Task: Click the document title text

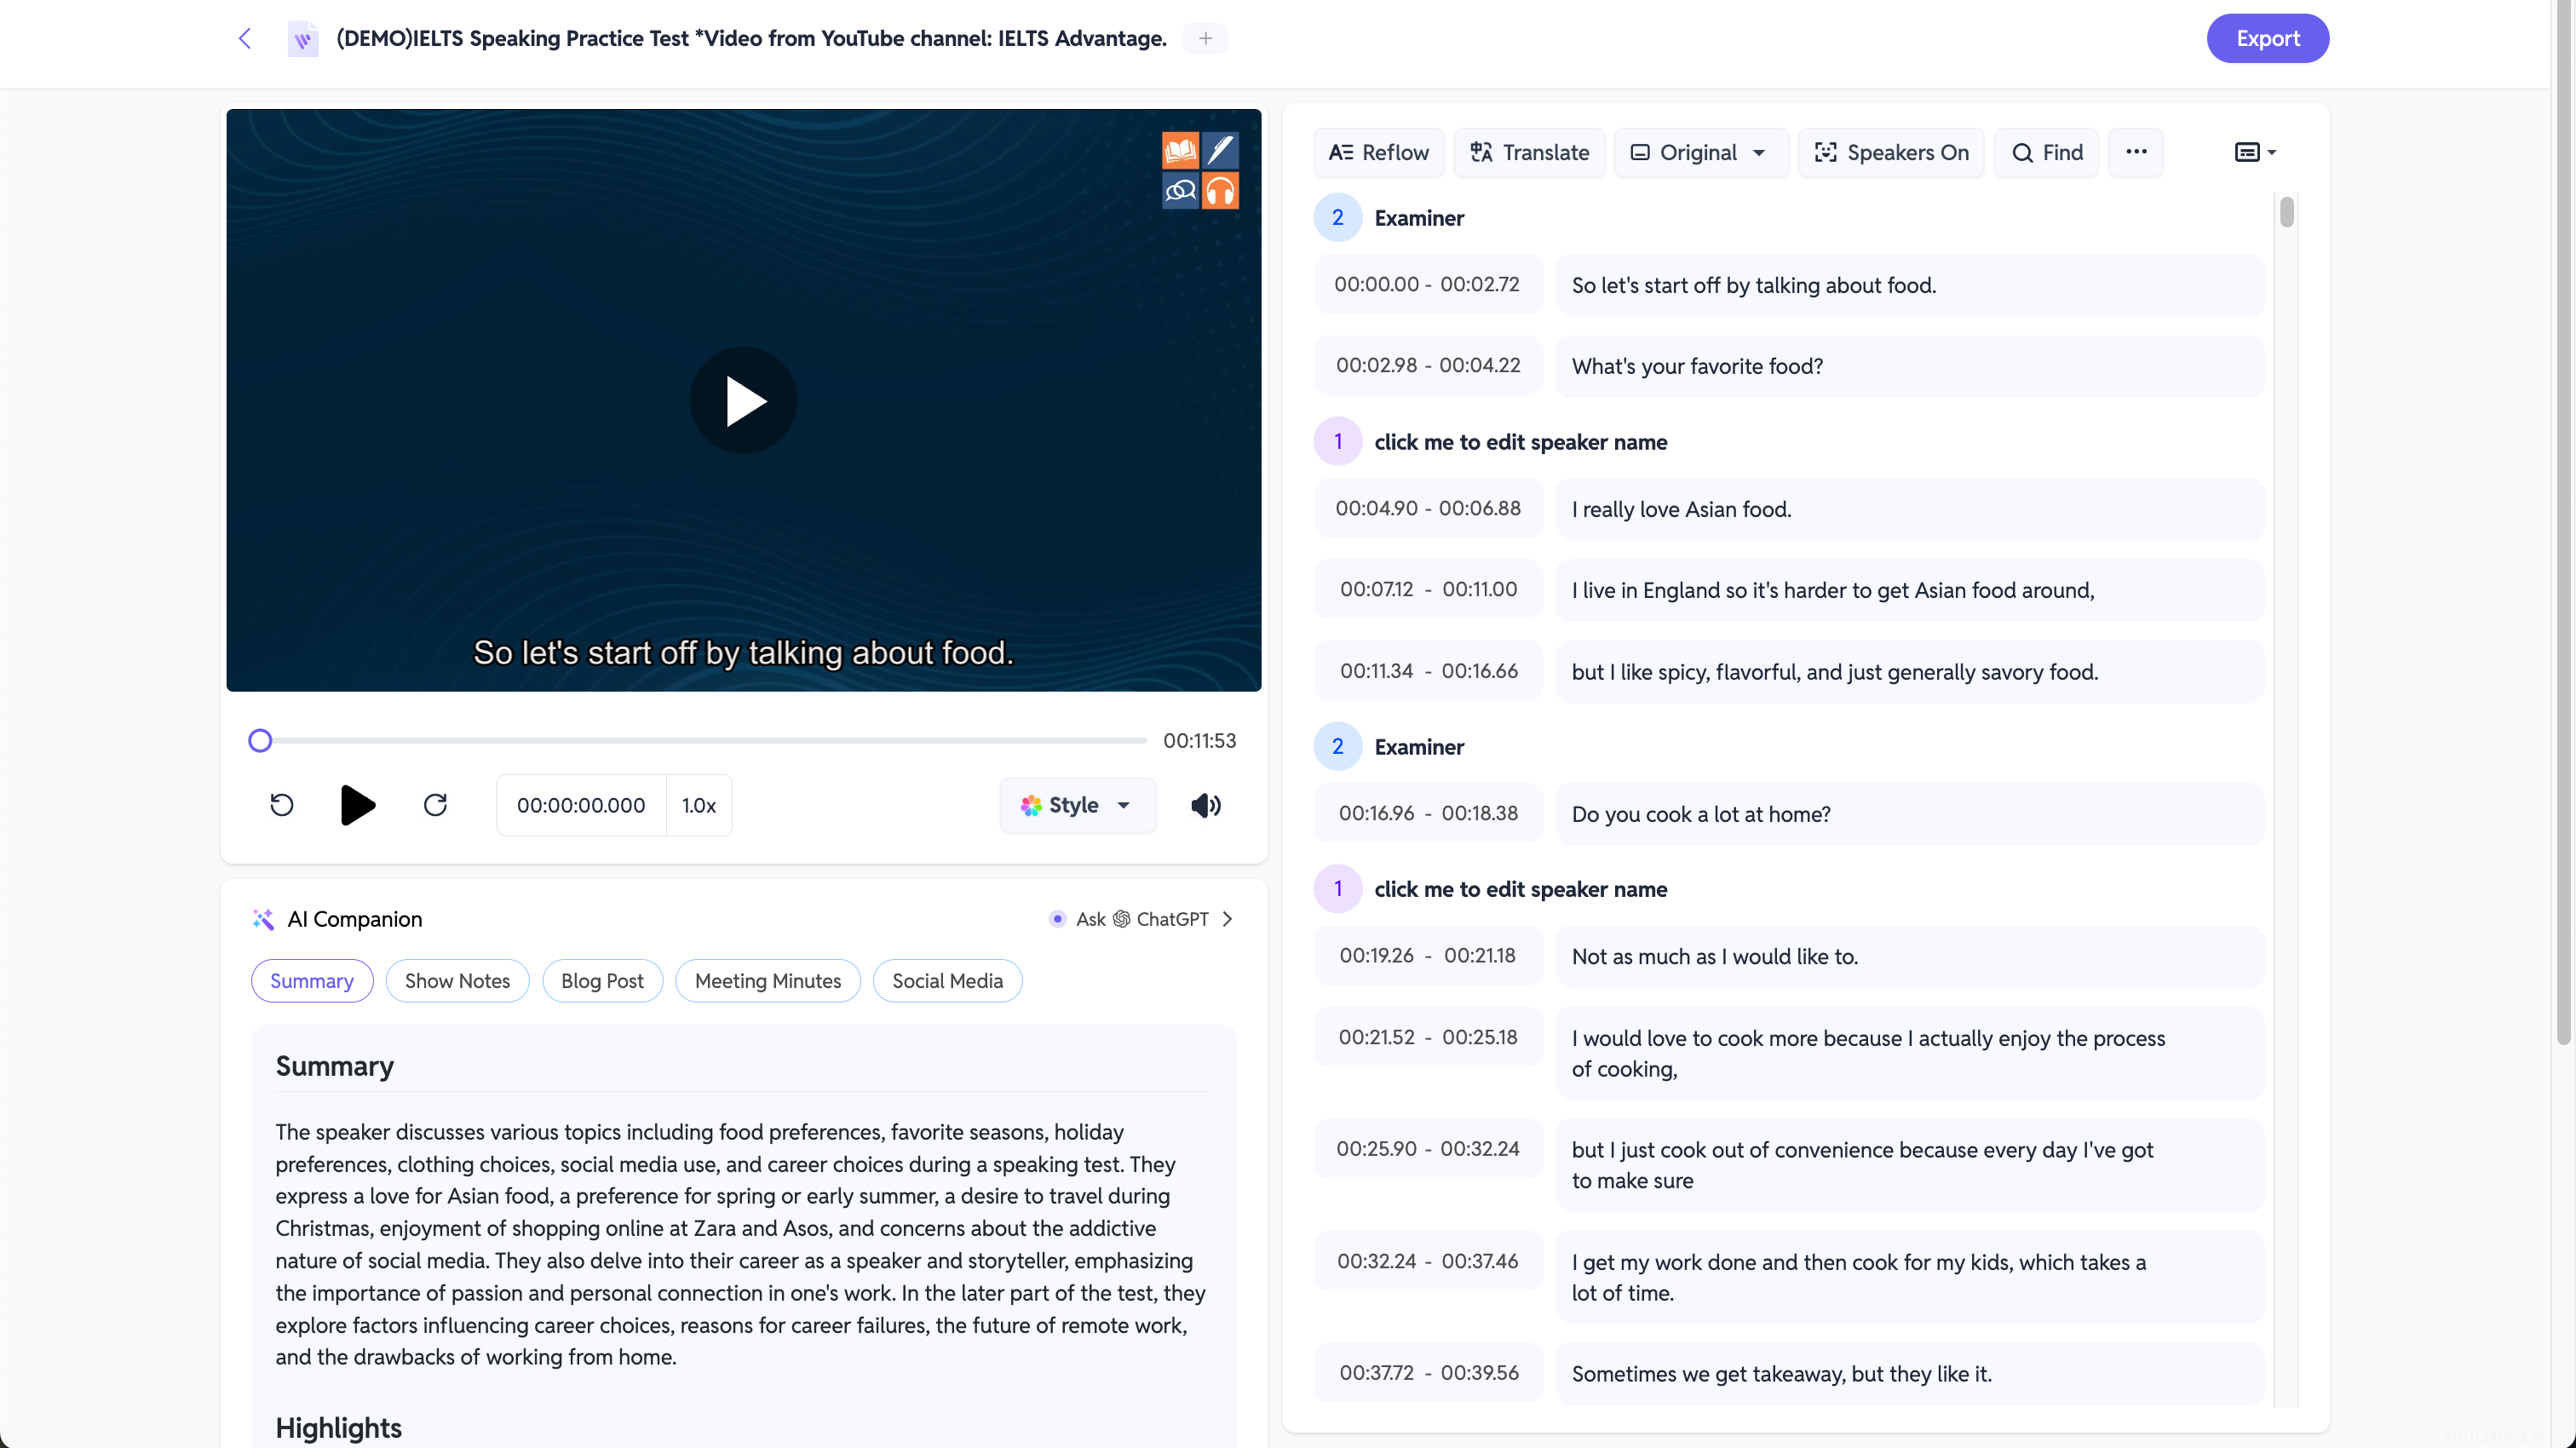Action: [x=752, y=38]
